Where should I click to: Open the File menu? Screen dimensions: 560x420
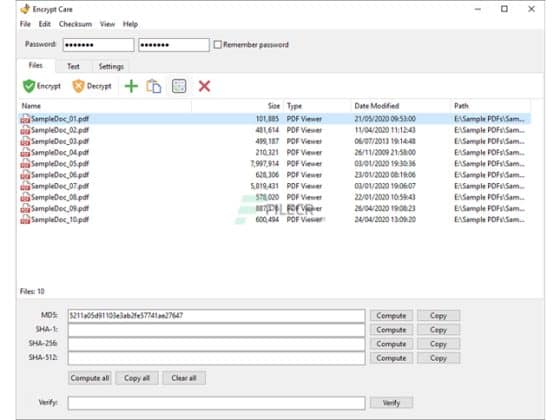point(25,24)
